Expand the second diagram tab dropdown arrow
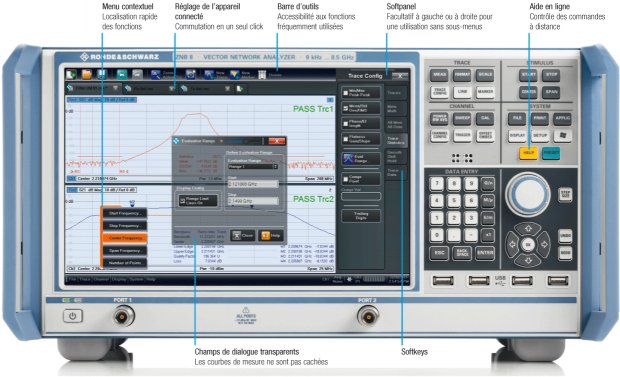The height and width of the screenshot is (377, 620). pyautogui.click(x=172, y=88)
